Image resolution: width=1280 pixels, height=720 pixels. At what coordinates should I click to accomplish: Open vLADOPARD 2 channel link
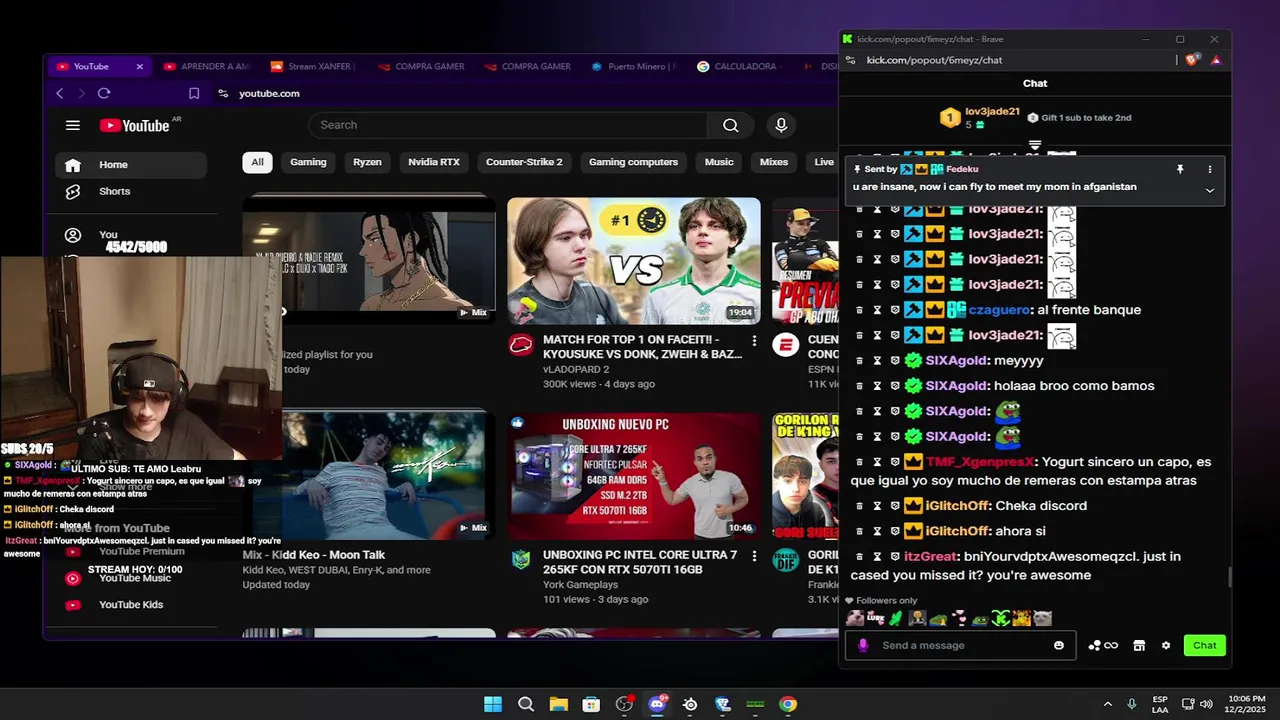(574, 369)
